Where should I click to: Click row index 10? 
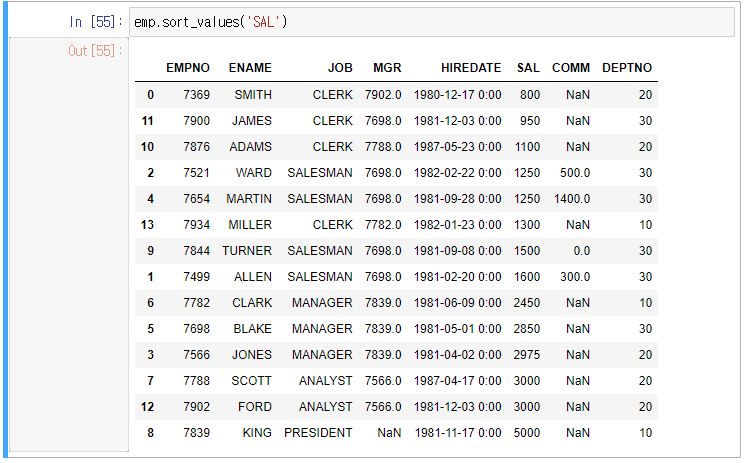[x=147, y=147]
